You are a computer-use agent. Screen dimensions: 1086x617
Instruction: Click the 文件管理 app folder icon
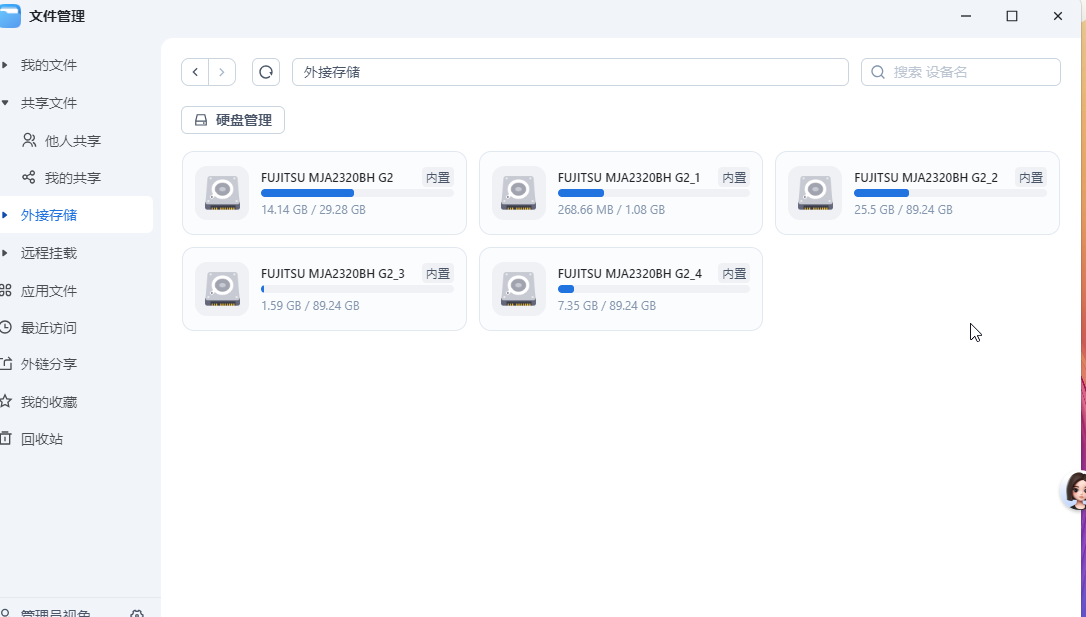[10, 16]
